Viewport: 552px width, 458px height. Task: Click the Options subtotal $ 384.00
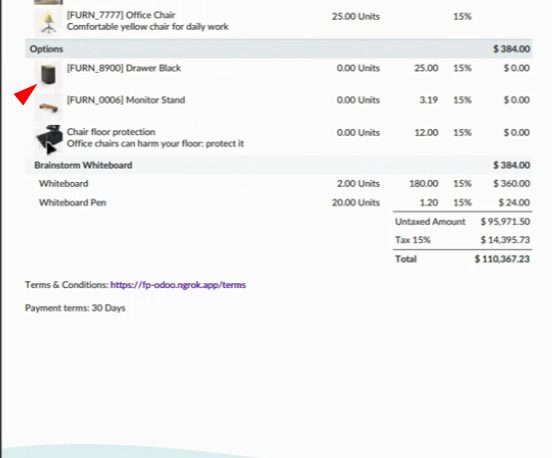[512, 49]
